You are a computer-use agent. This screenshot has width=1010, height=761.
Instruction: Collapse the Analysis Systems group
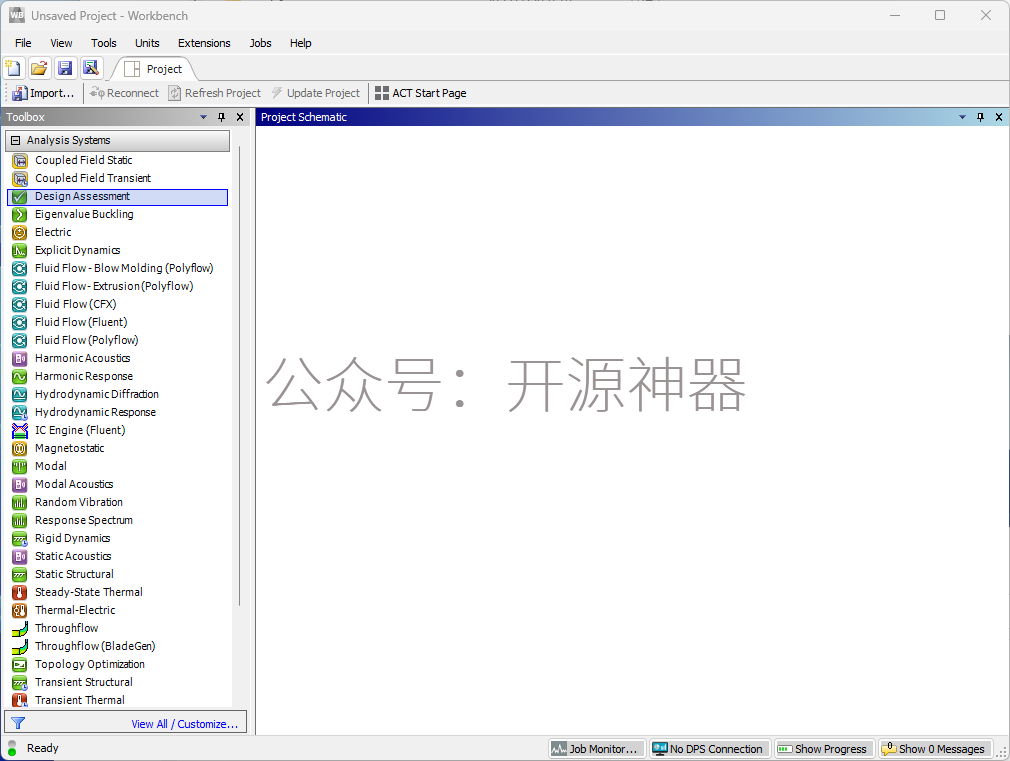pos(15,140)
